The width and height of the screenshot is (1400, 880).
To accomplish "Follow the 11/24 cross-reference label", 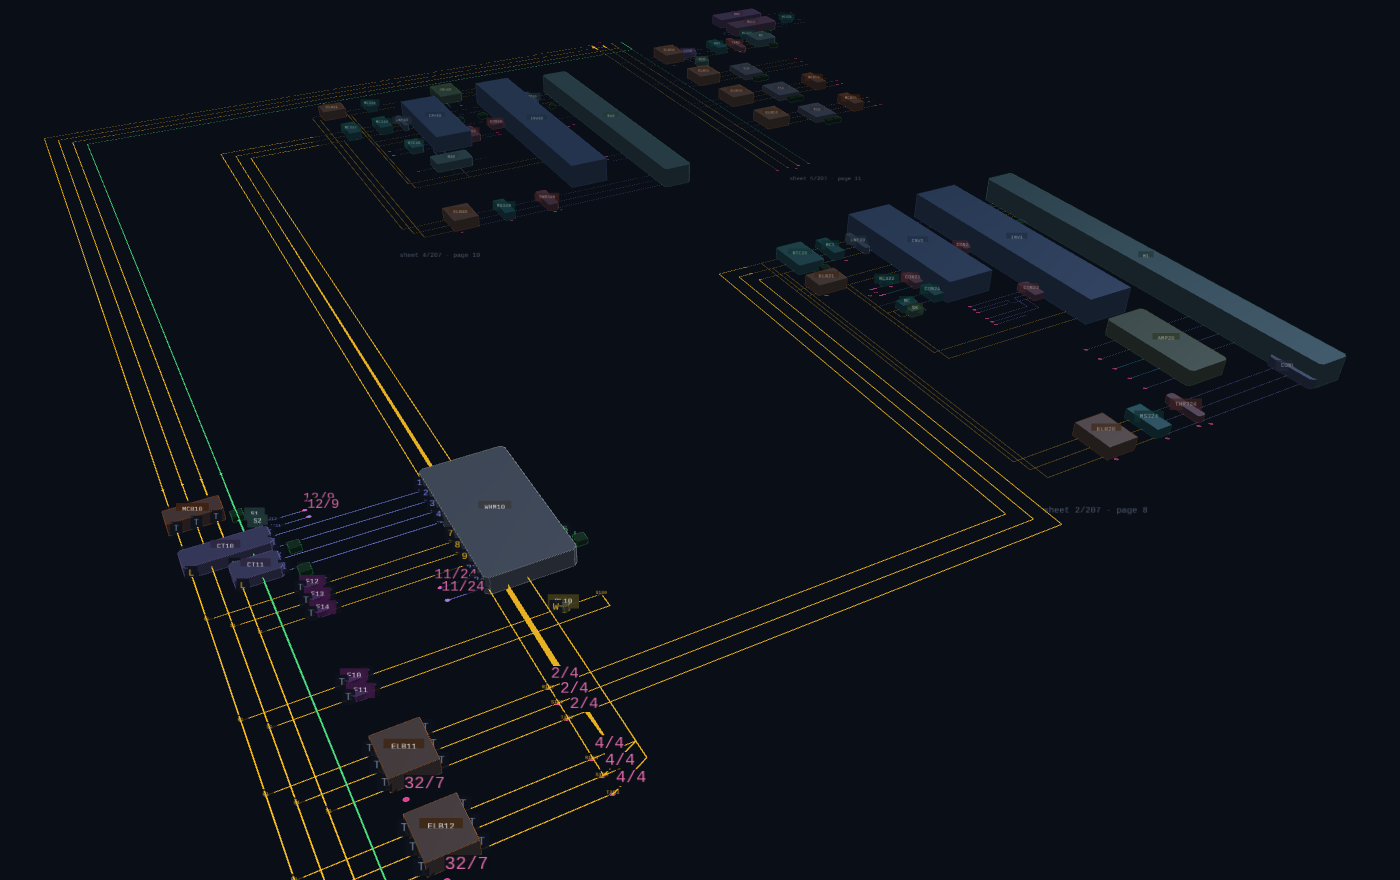I will 463,586.
